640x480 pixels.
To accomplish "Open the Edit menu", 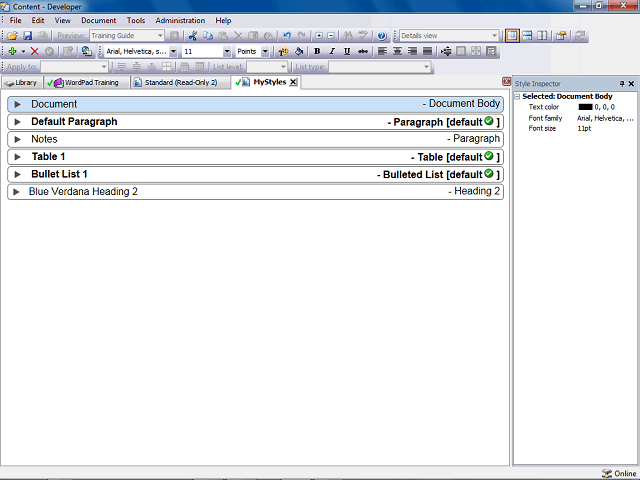I will (38, 20).
